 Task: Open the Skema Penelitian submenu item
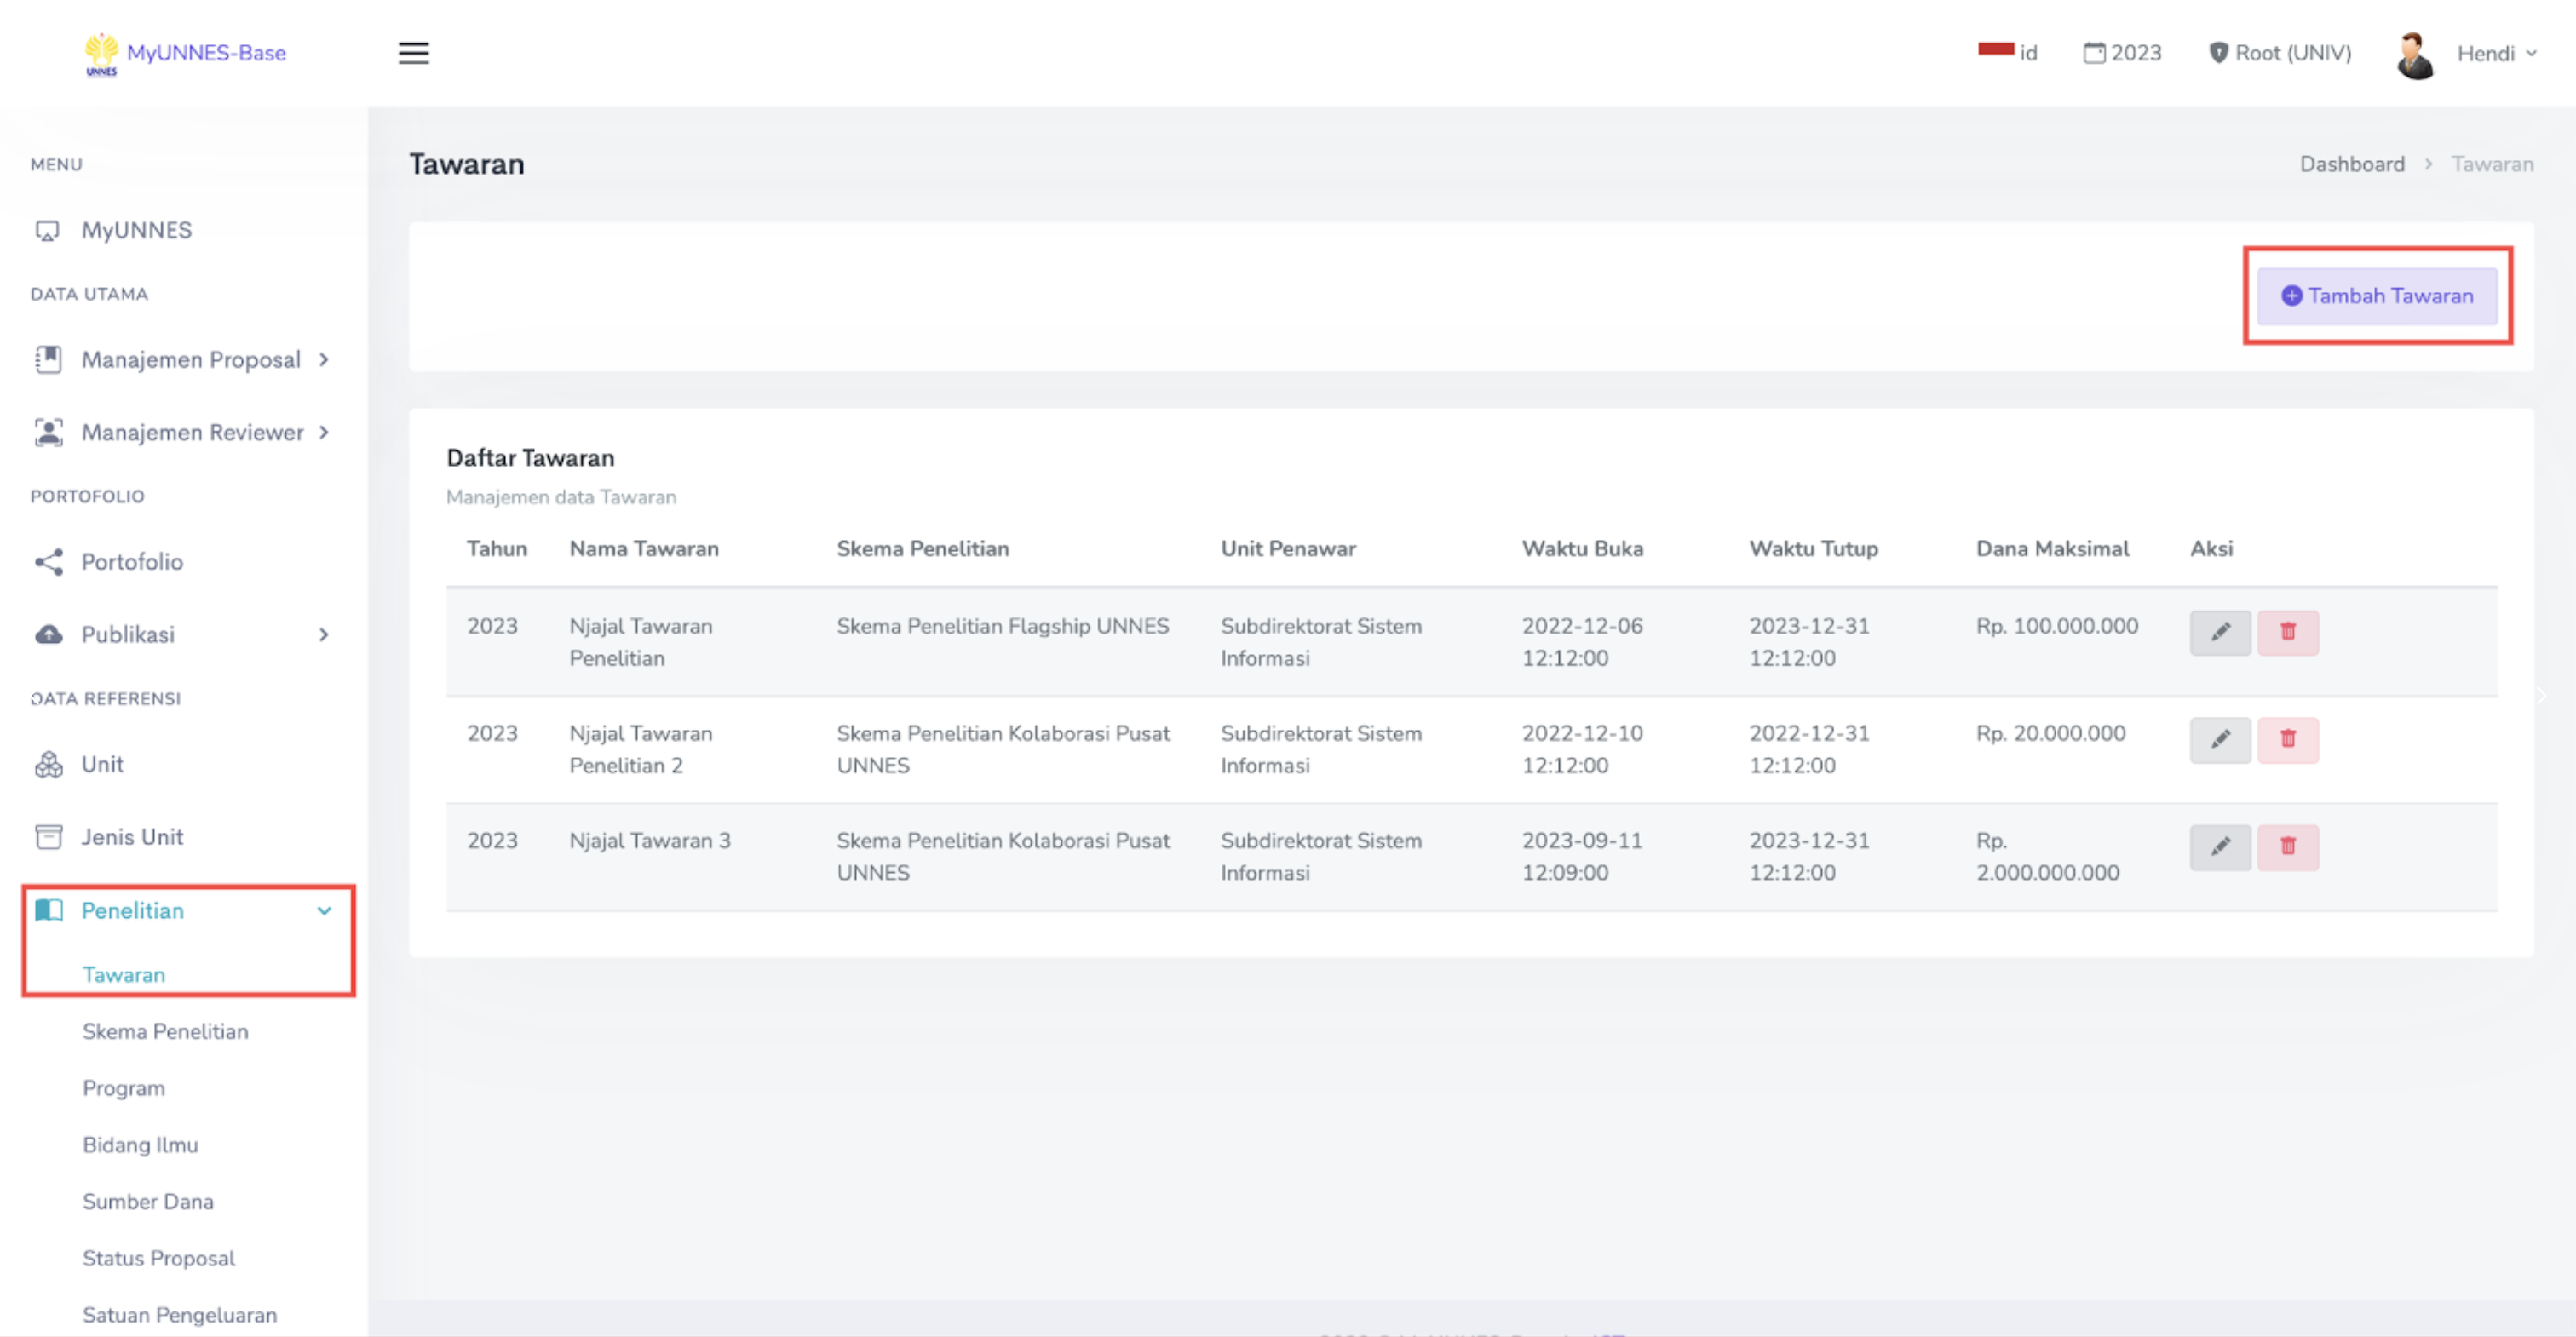[x=165, y=1031]
